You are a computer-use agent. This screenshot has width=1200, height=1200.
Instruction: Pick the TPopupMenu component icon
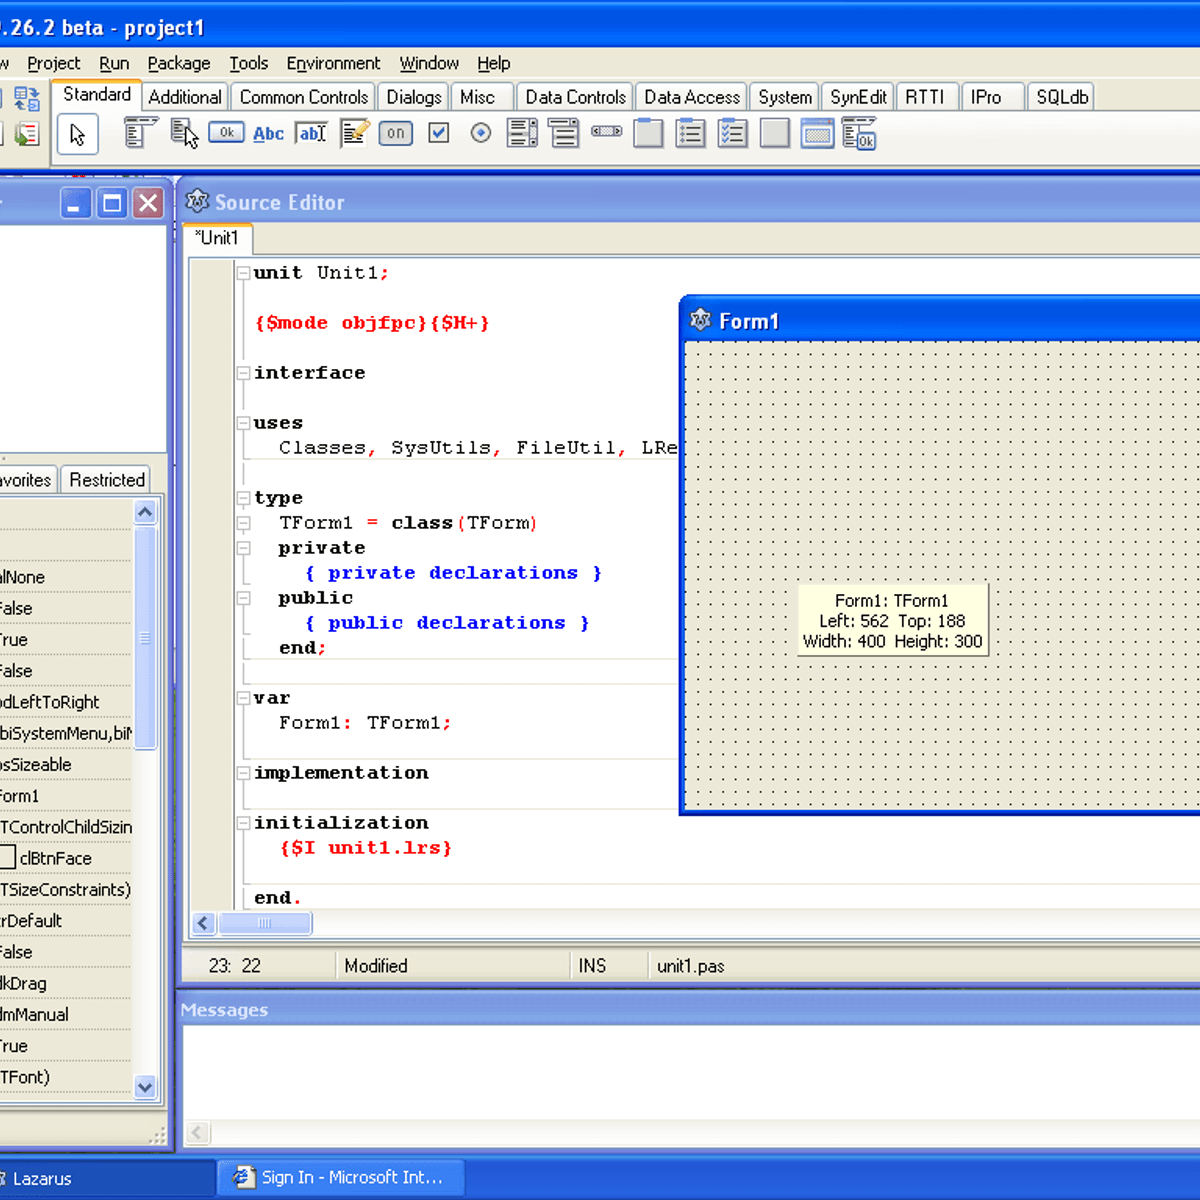click(184, 133)
